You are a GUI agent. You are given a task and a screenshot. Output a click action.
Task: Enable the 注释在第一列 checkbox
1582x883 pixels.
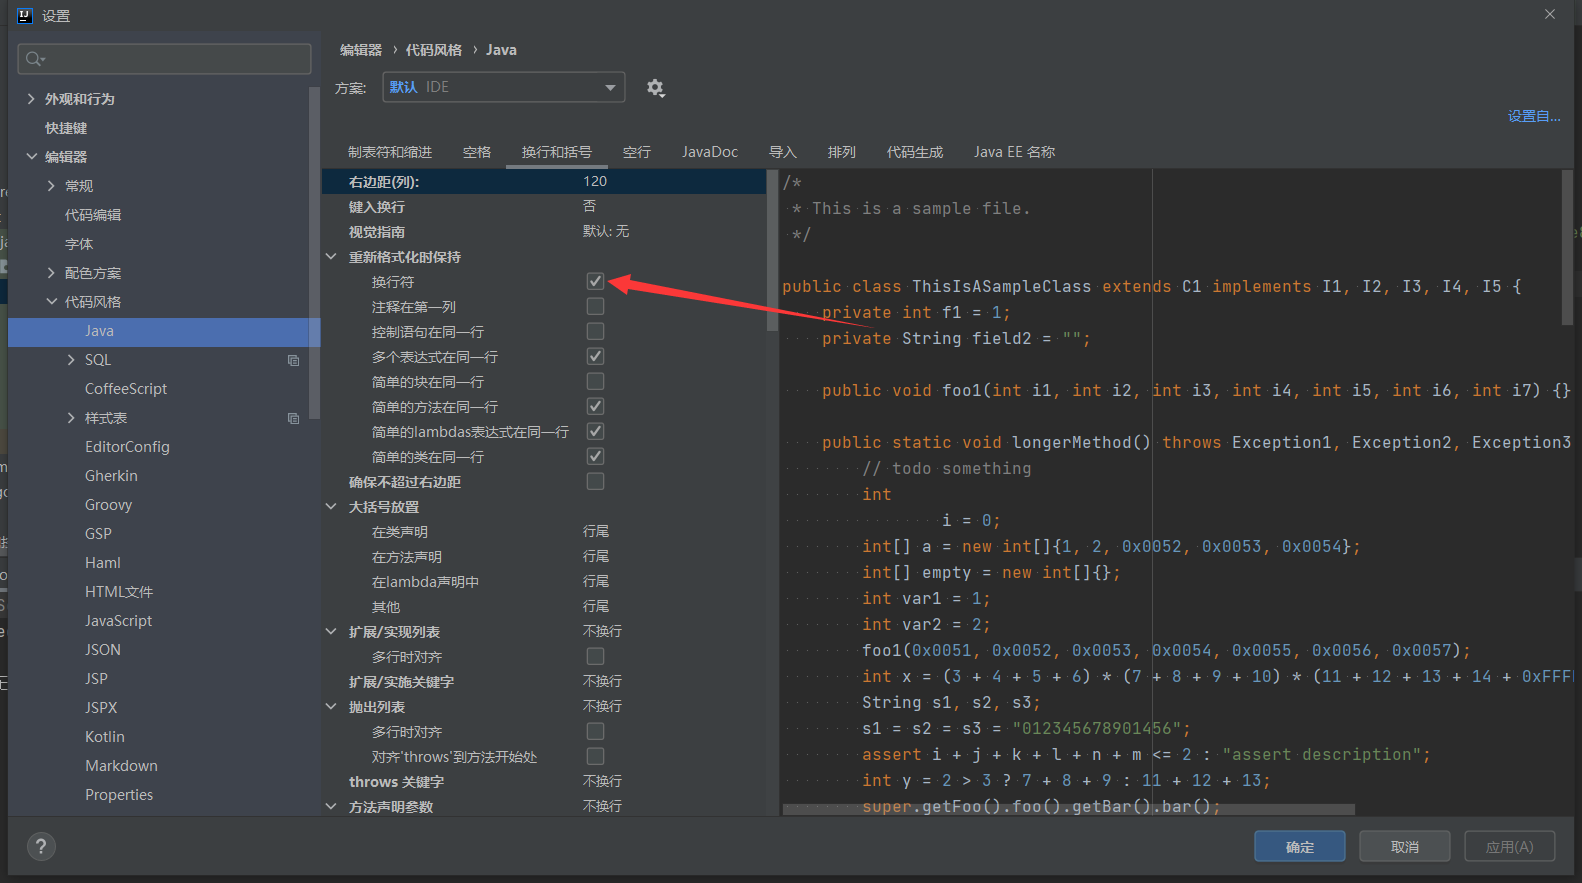(595, 306)
